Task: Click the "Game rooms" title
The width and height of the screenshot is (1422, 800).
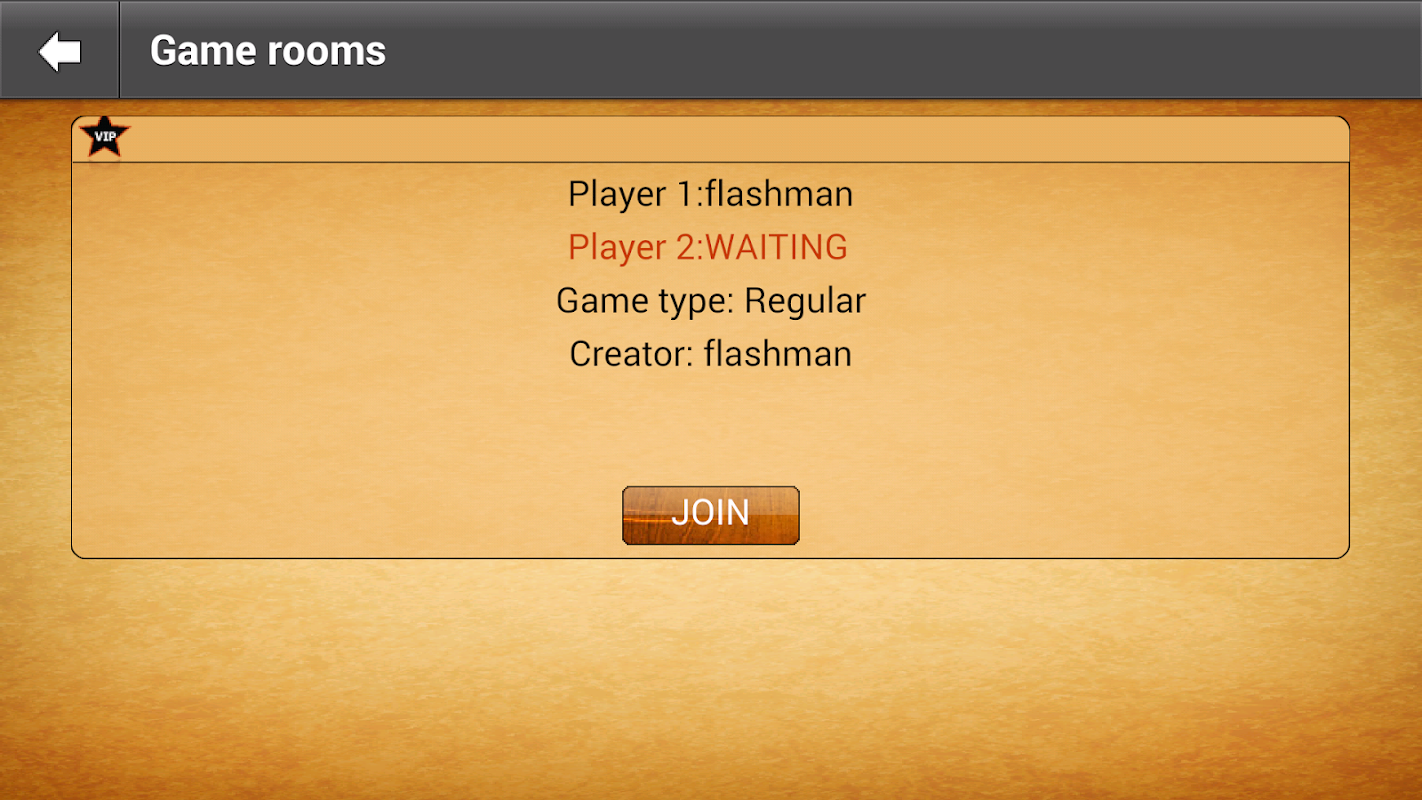Action: pos(268,51)
